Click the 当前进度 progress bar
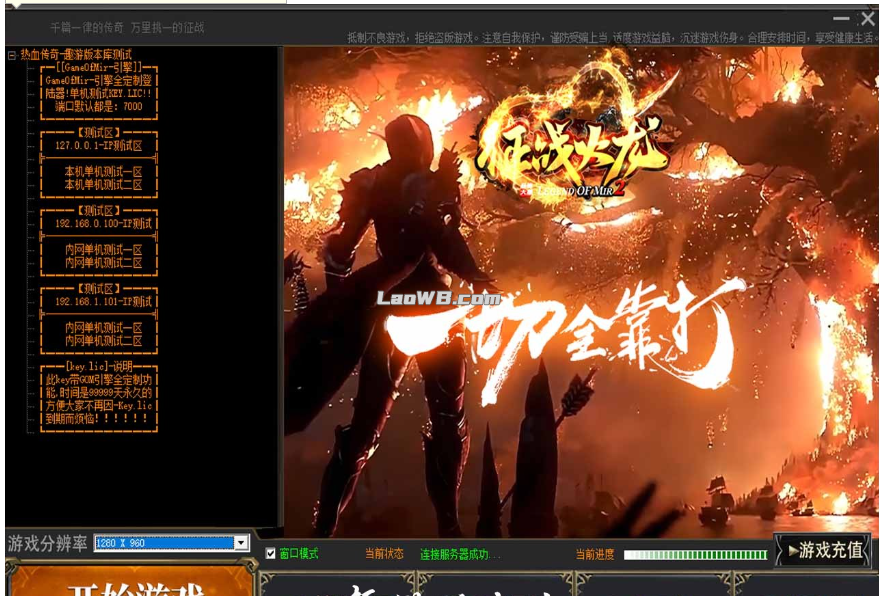 coord(696,555)
